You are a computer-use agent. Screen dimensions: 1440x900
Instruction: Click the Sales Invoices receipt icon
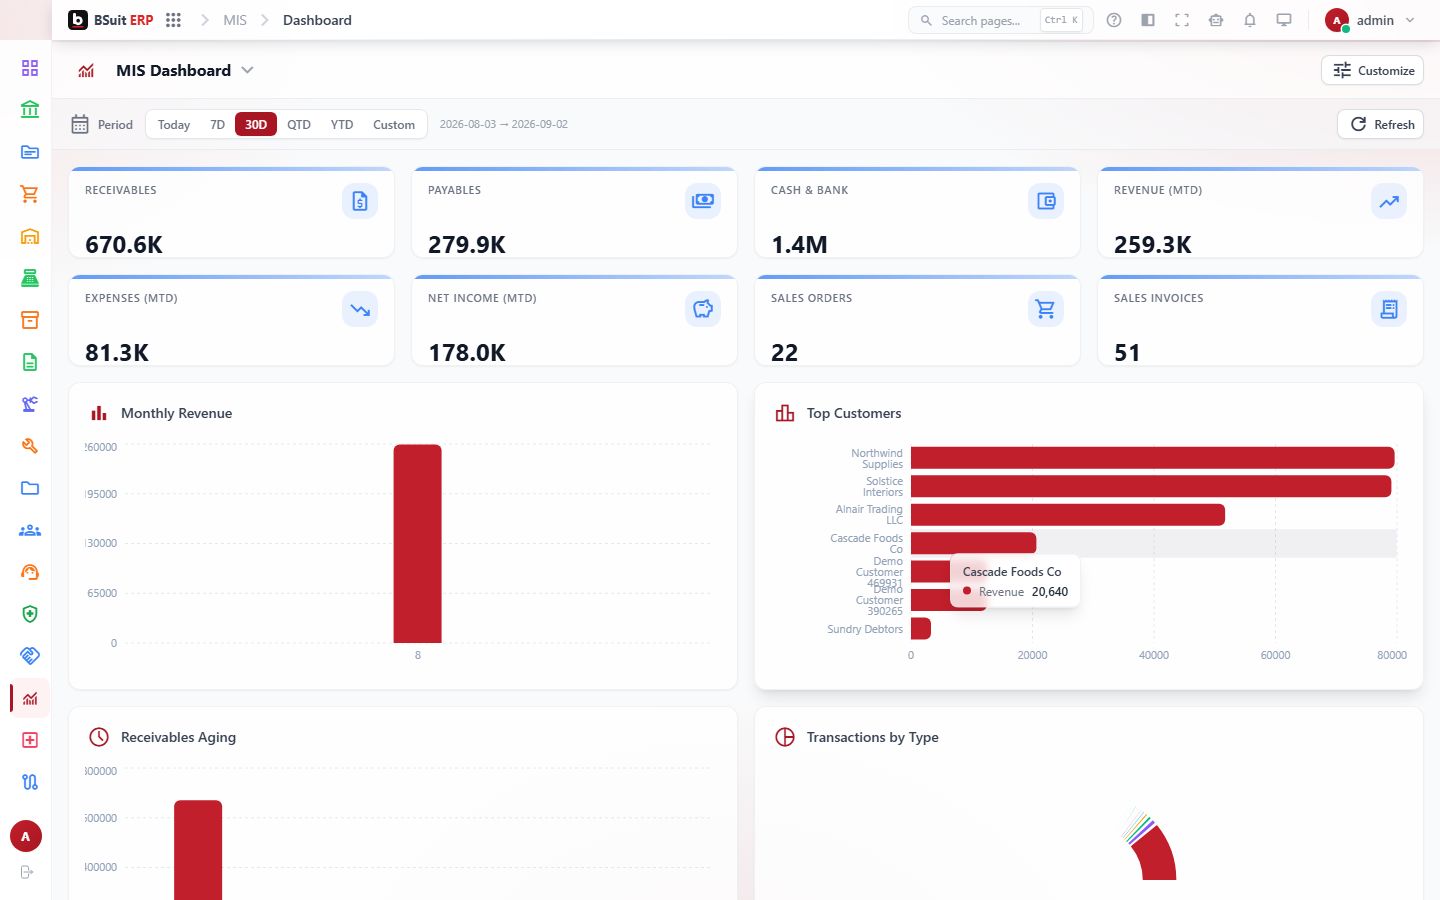tap(1389, 309)
